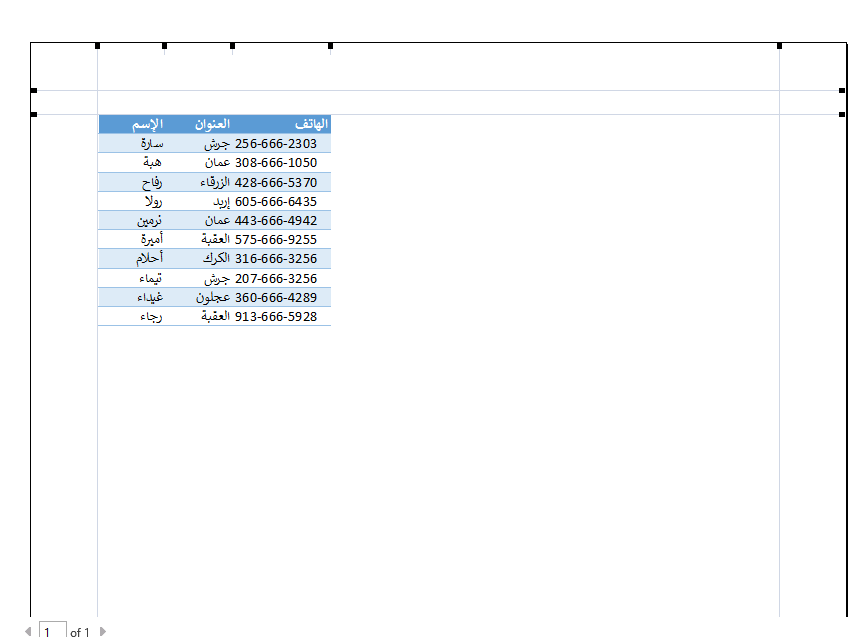The width and height of the screenshot is (855, 637).
Task: Click phone number 316-666-3256
Action: coord(276,258)
